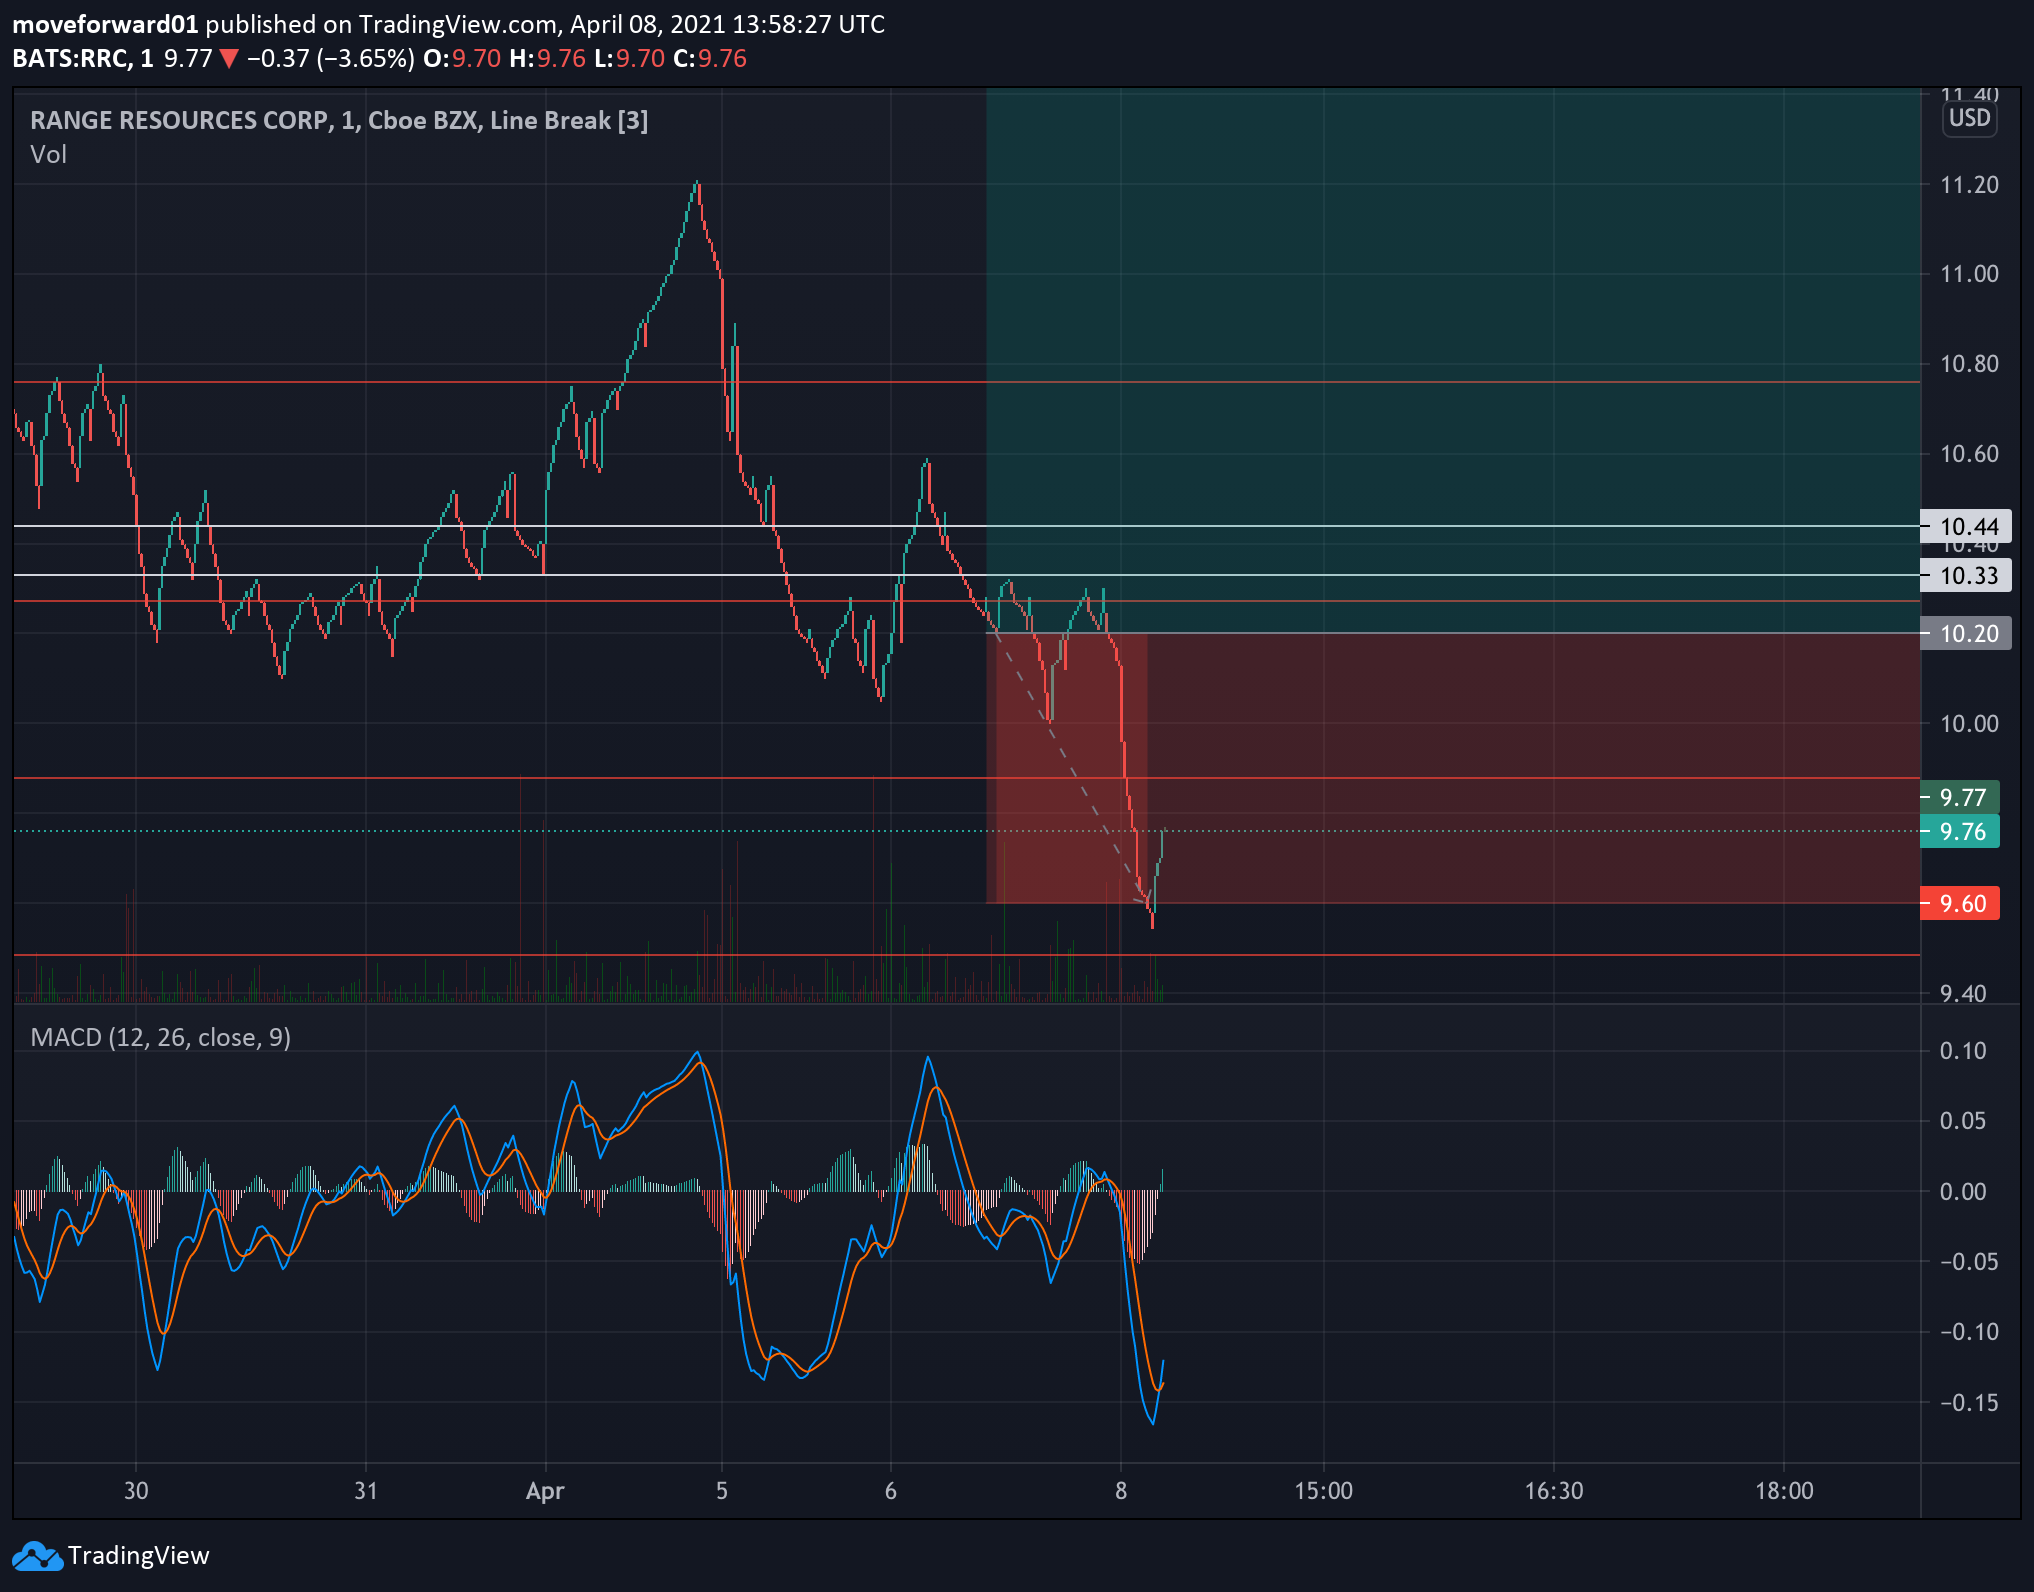Click the 15:00 time axis label

point(1324,1491)
